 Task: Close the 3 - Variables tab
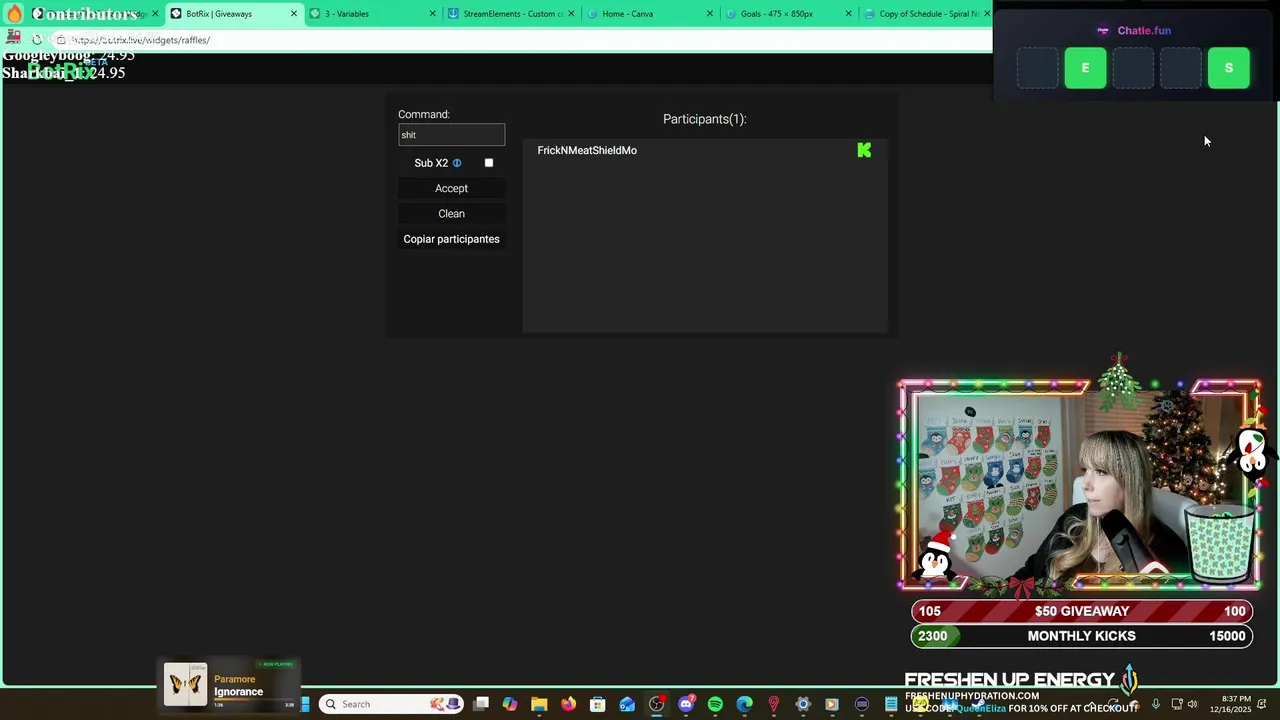pos(433,14)
